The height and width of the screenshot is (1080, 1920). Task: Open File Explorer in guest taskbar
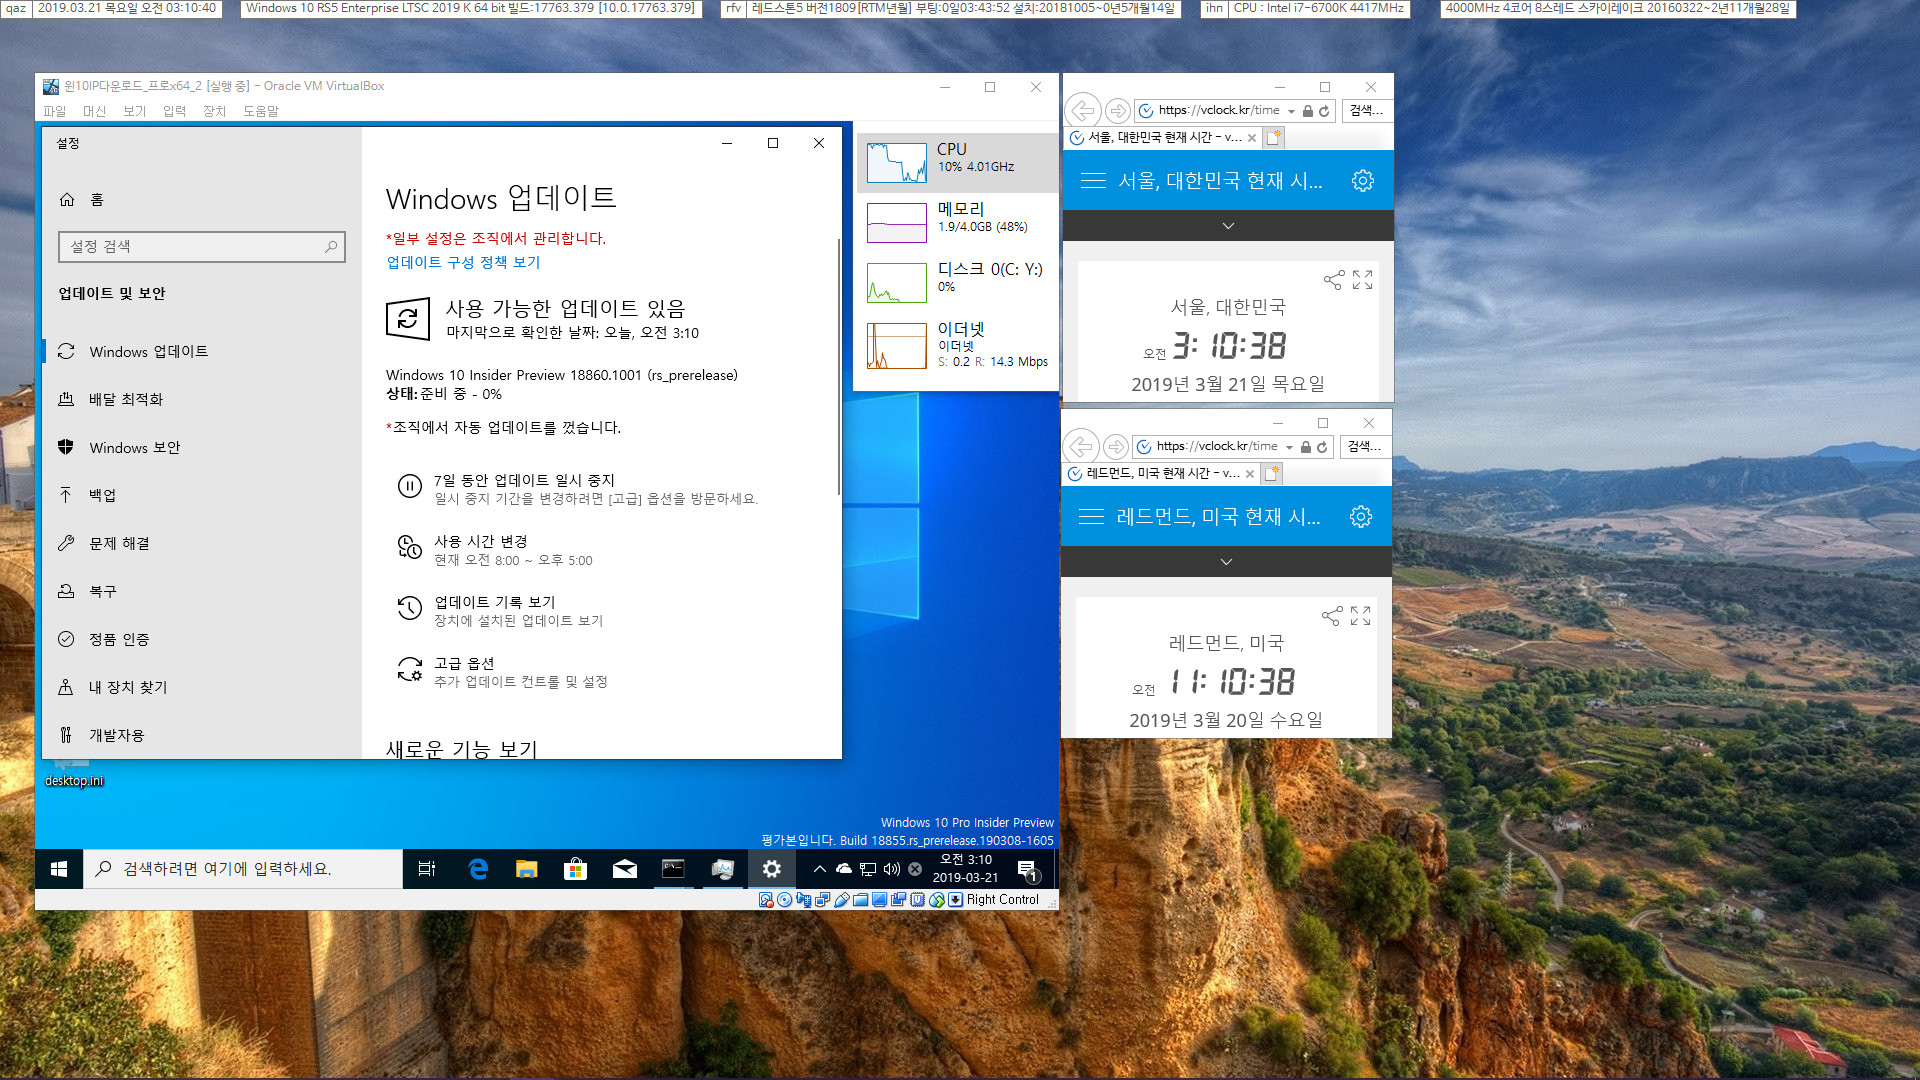tap(527, 869)
